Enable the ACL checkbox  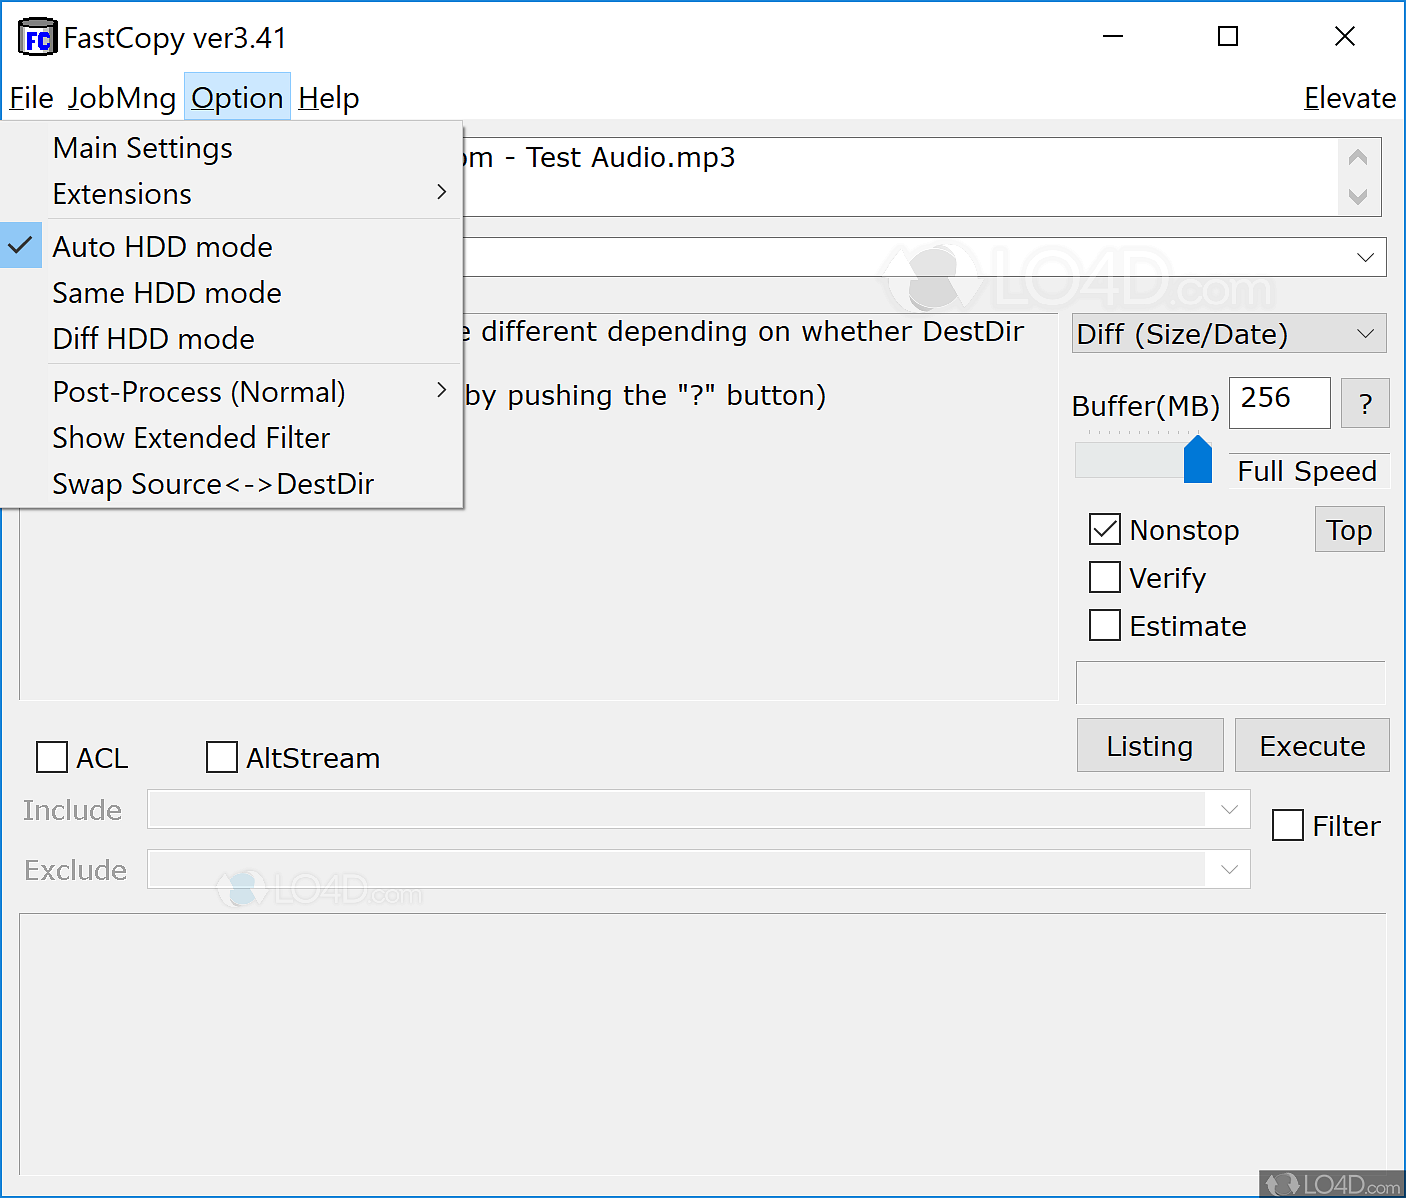click(52, 757)
